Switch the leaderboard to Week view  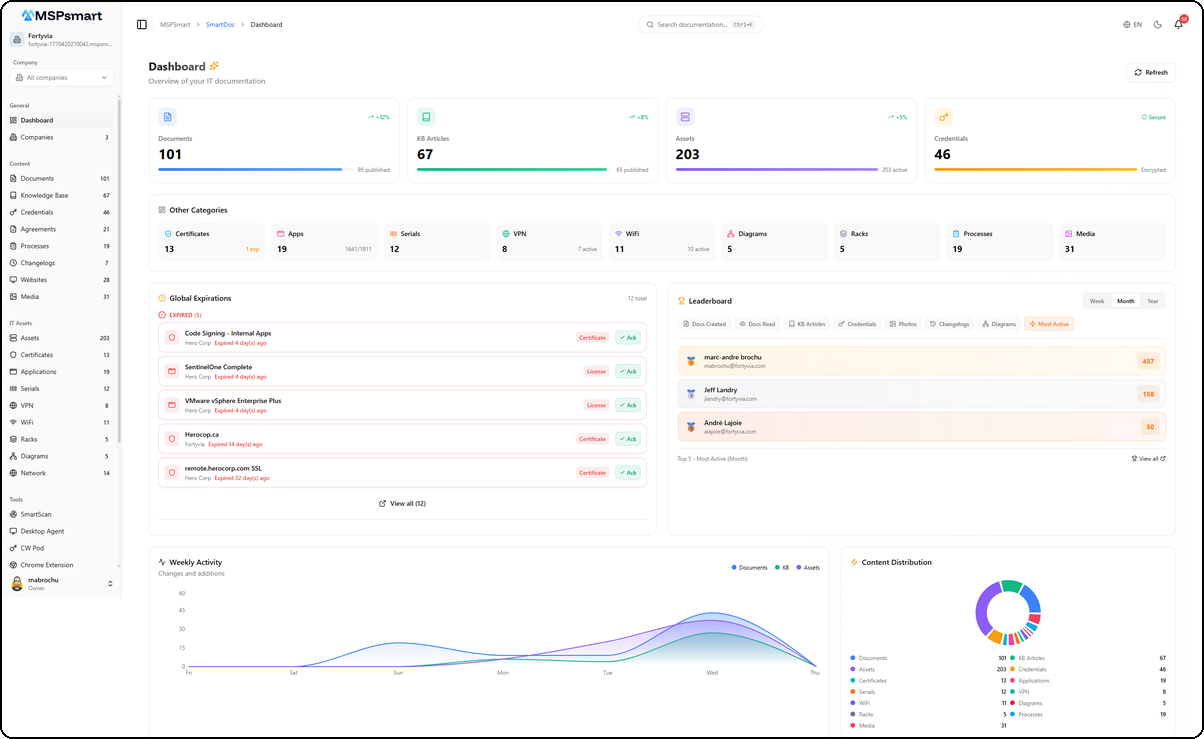click(x=1096, y=300)
